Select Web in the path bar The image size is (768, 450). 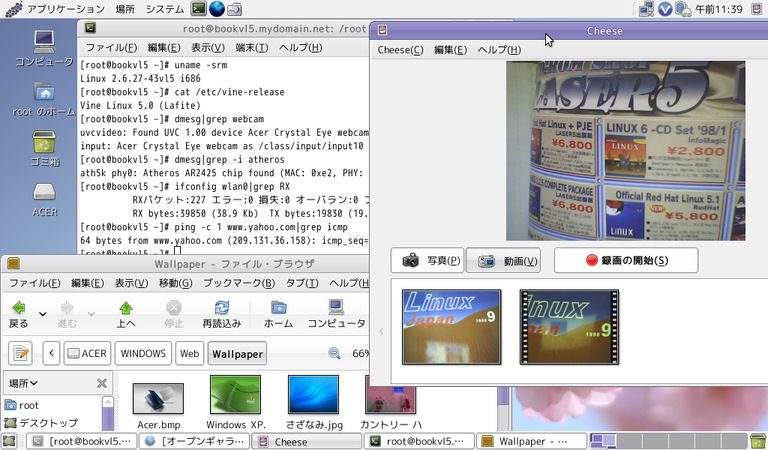pyautogui.click(x=190, y=353)
